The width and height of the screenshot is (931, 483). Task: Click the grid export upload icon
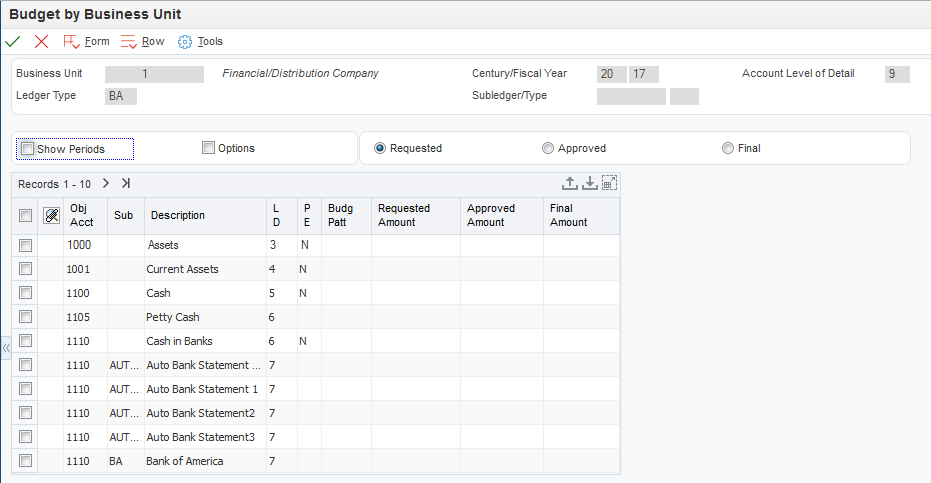coord(570,183)
